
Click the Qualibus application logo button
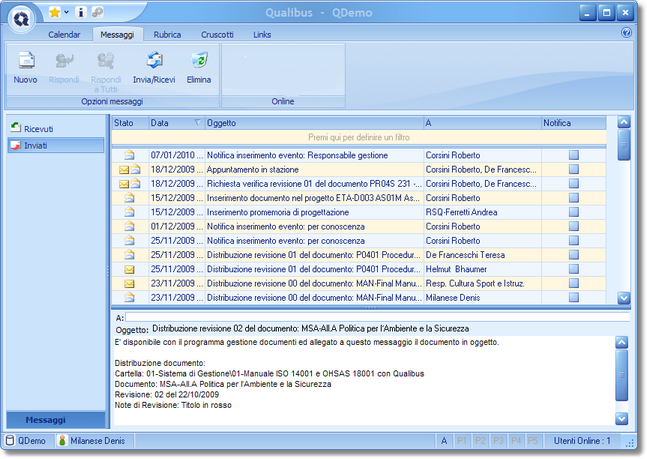[x=21, y=19]
